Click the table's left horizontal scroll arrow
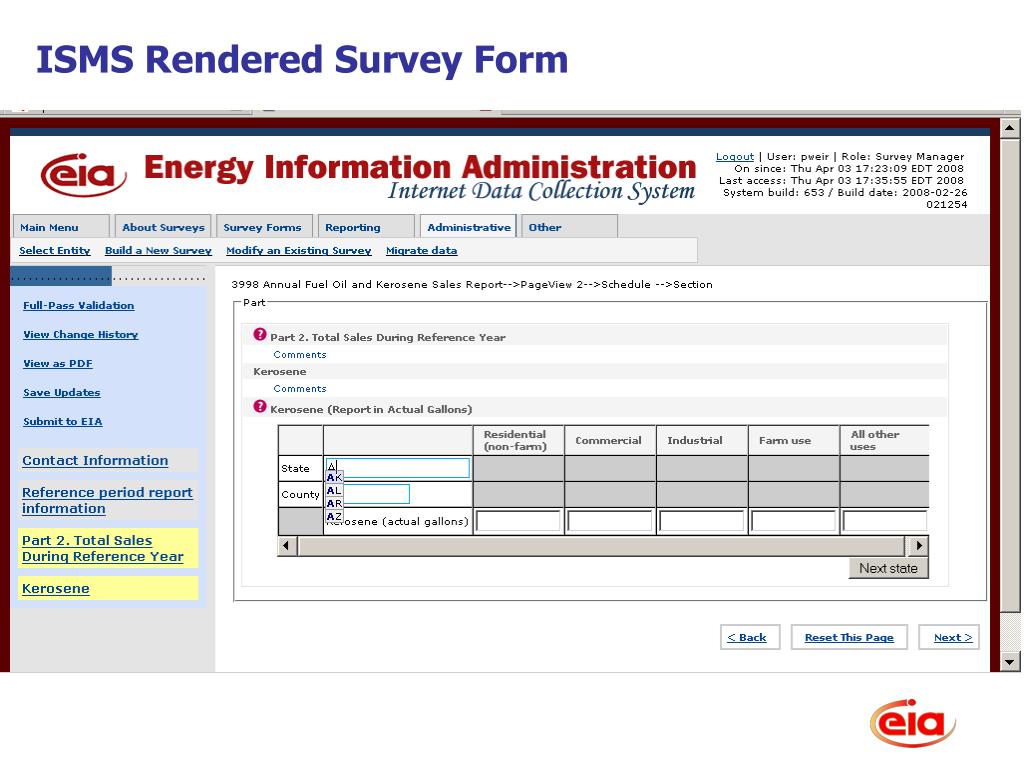This screenshot has height=768, width=1024. click(x=287, y=545)
